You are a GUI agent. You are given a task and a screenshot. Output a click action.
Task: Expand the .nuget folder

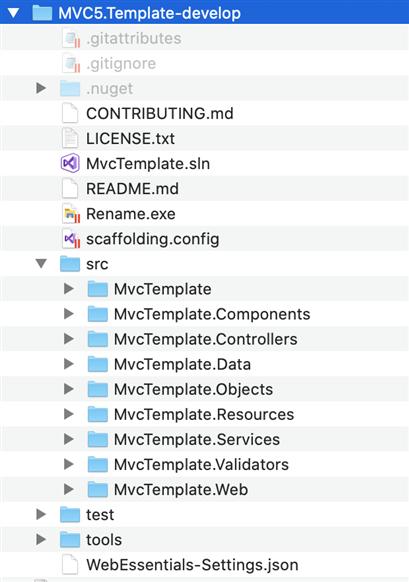(41, 88)
